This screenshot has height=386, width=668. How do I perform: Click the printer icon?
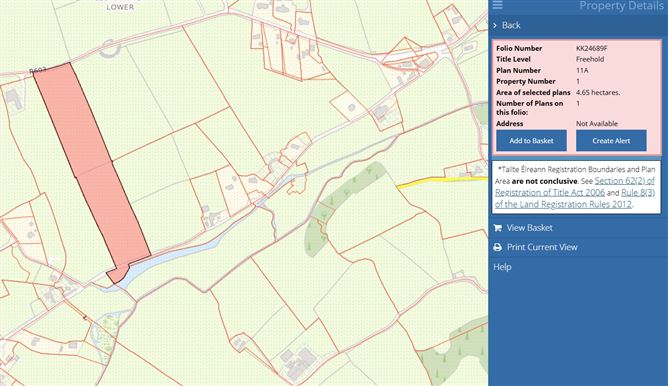coord(497,247)
